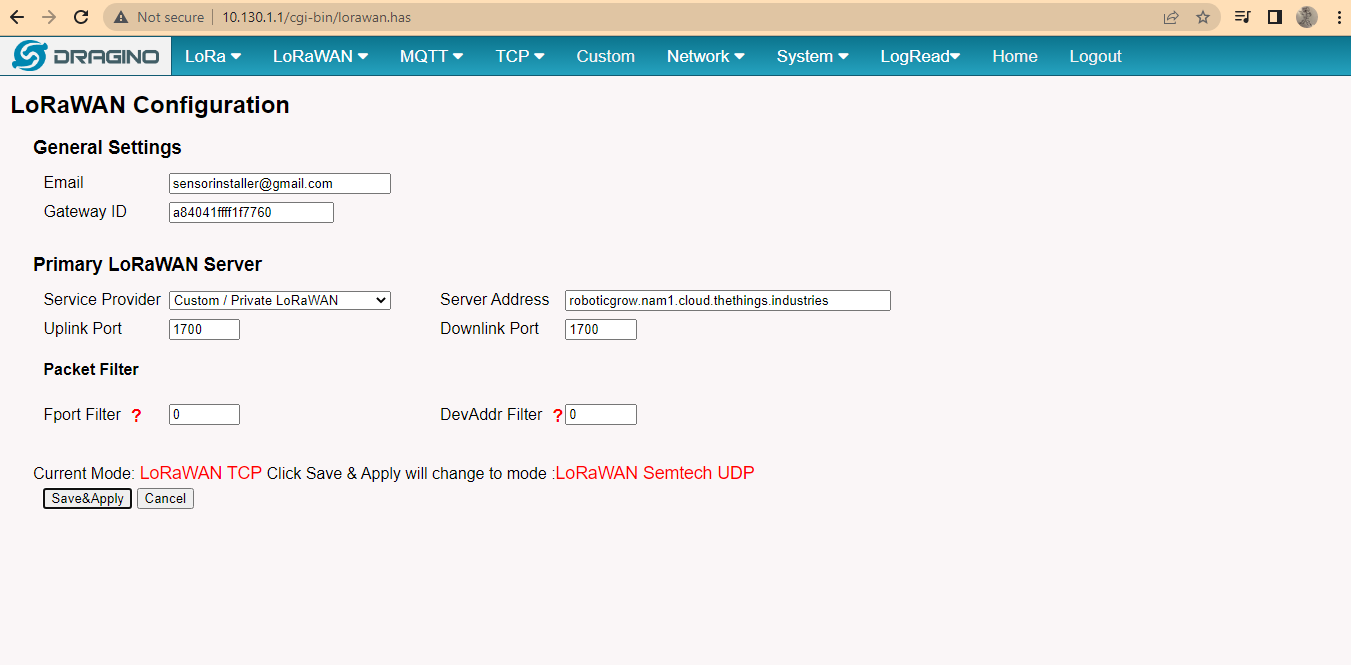Viewport: 1351px width, 665px height.
Task: Go to the Custom page
Action: point(605,56)
